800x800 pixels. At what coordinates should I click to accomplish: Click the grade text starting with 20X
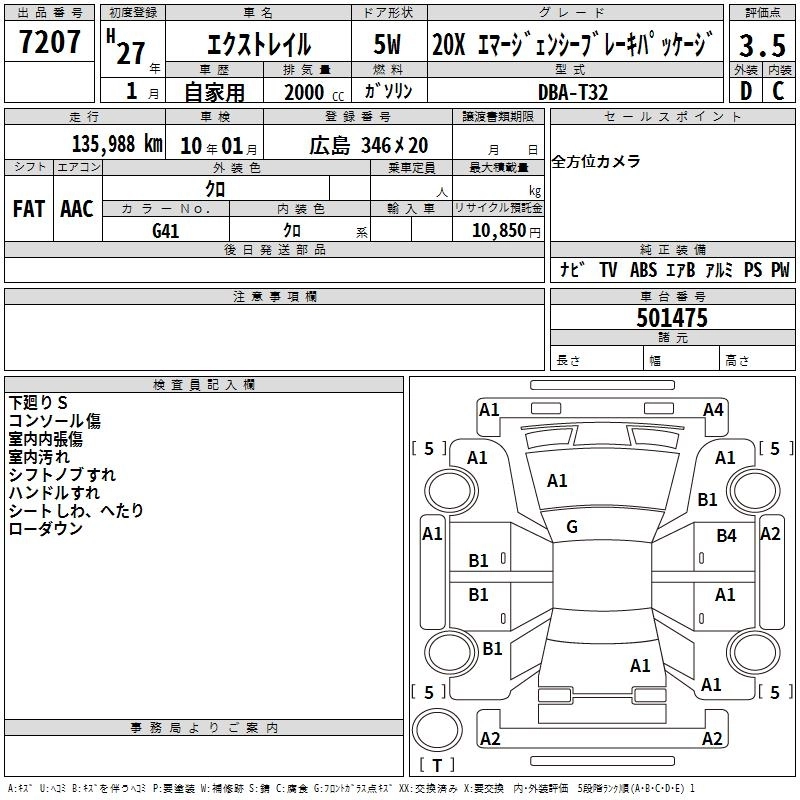(572, 44)
